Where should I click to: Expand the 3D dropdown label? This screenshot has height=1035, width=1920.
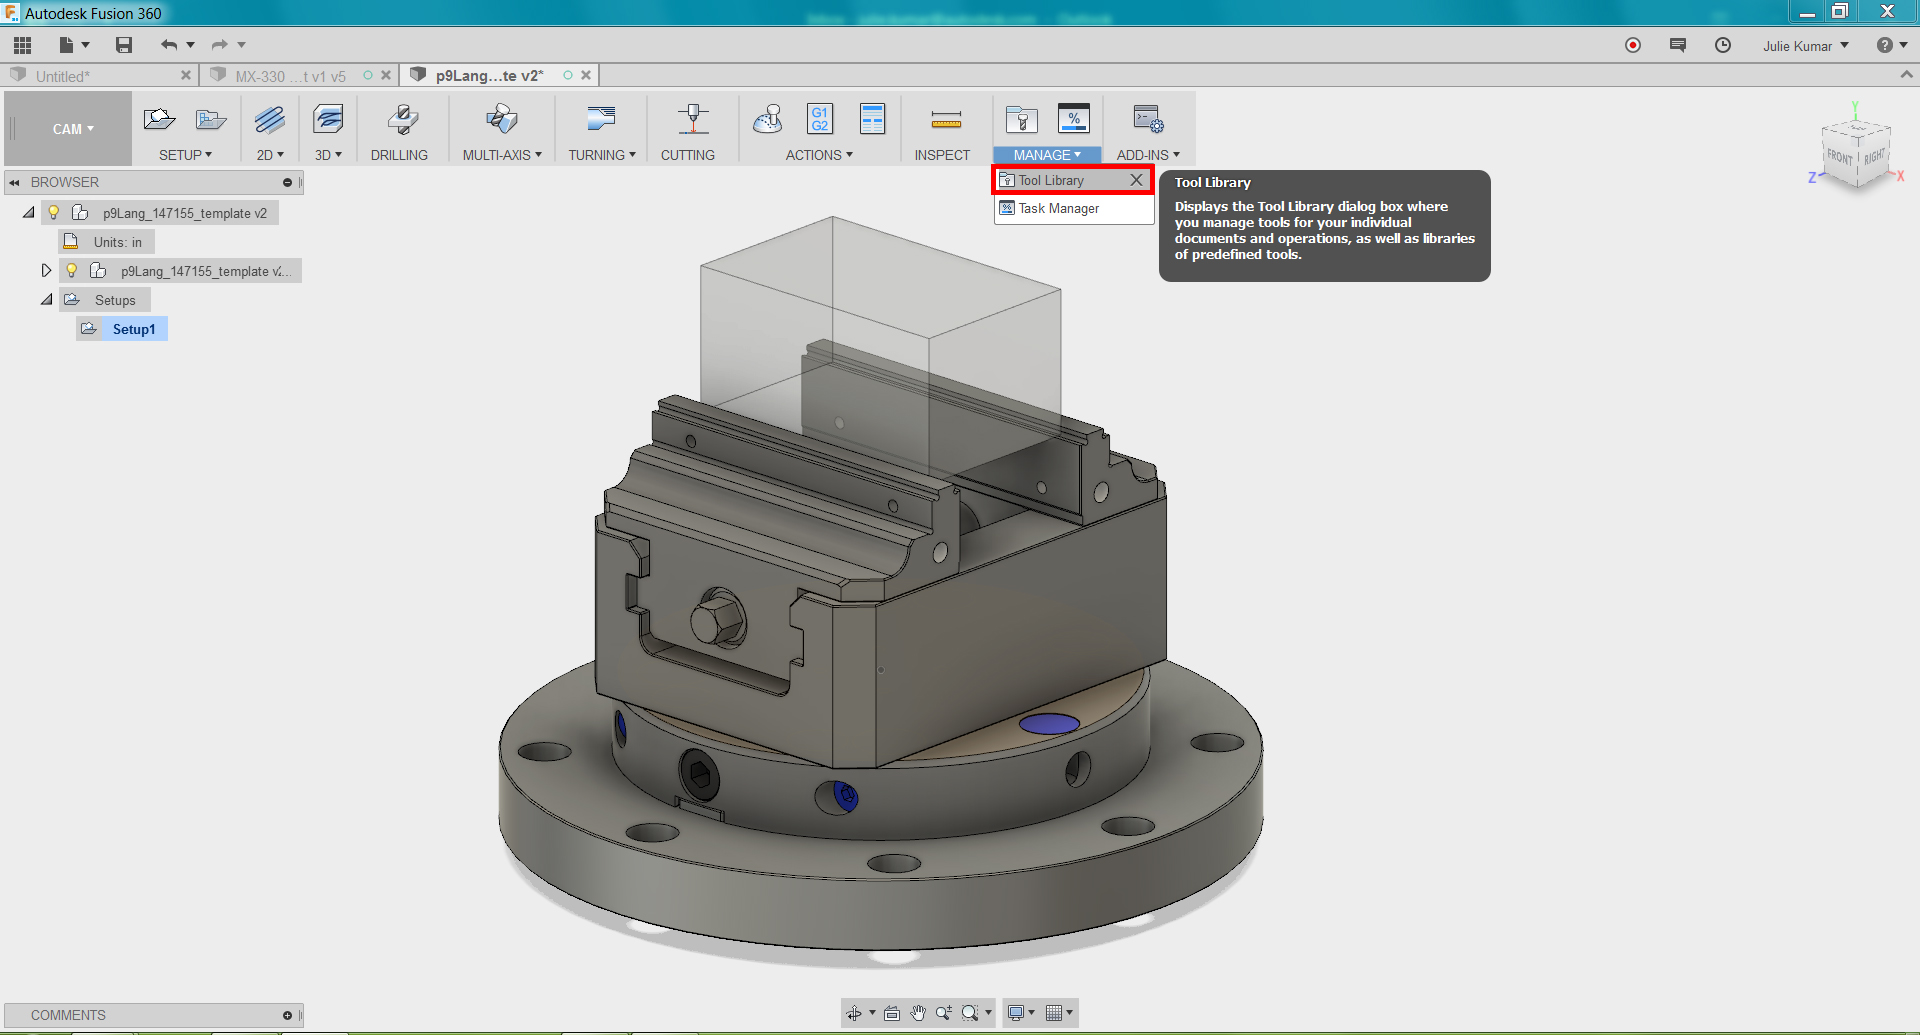[328, 155]
